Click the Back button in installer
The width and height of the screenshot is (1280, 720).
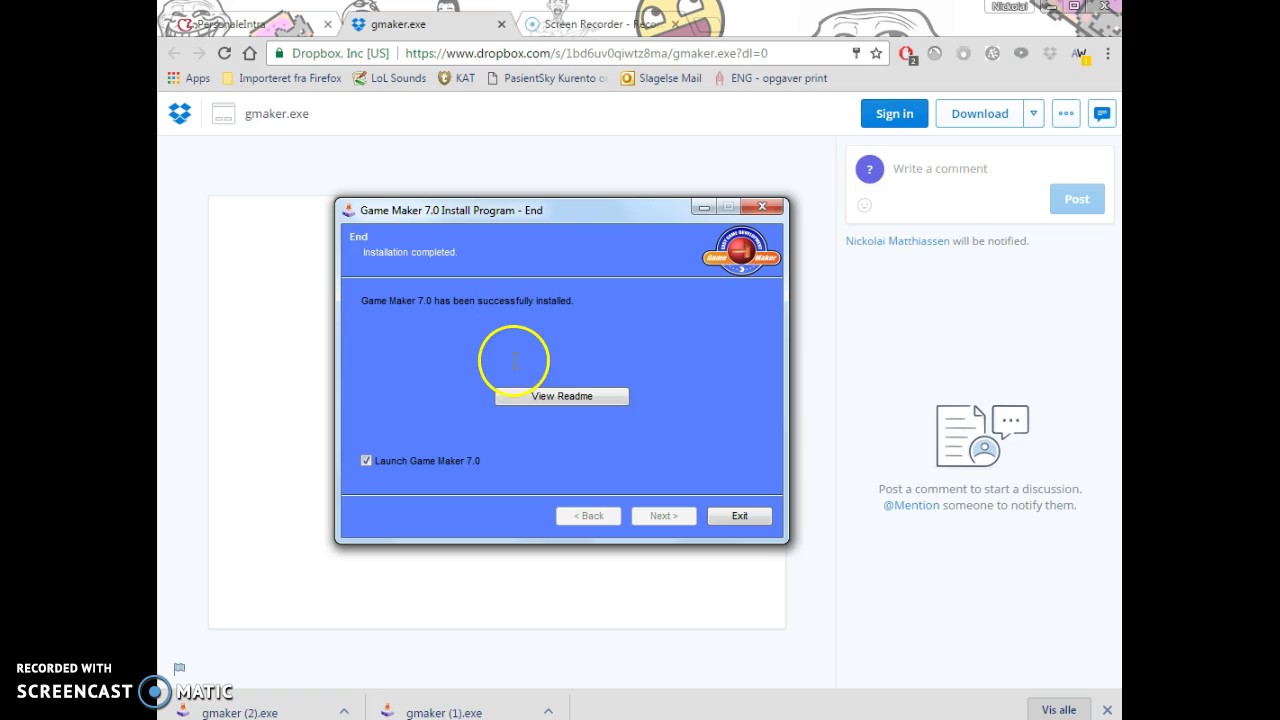(x=589, y=516)
